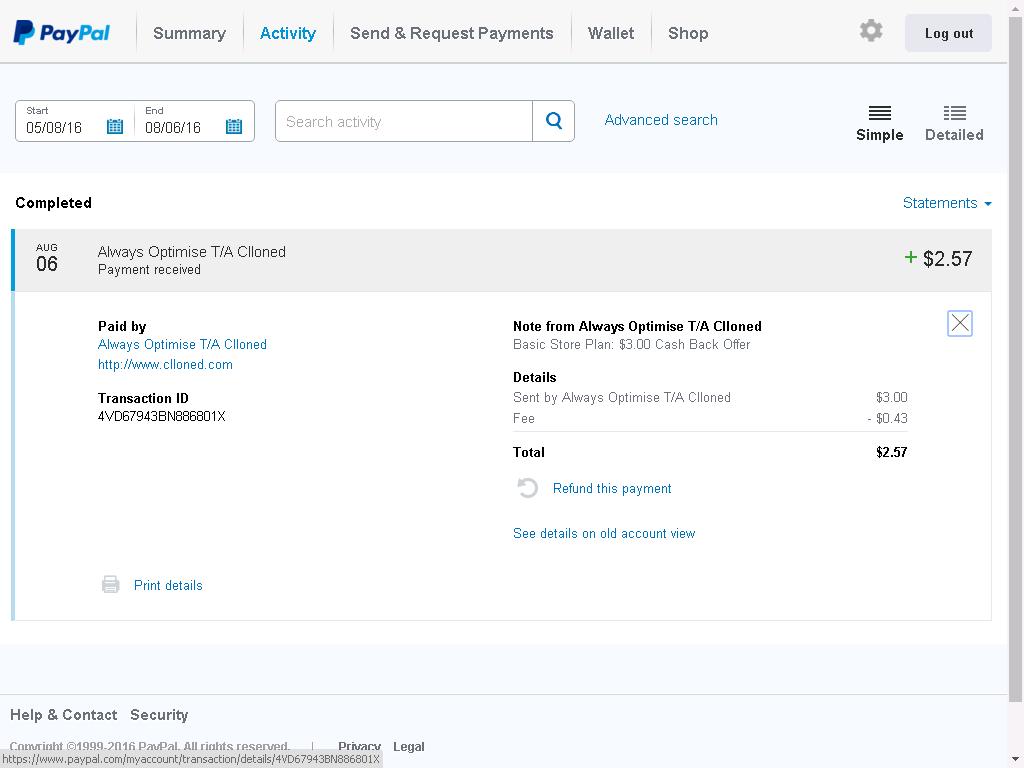Click the search magnifier button
1024x768 pixels.
pyautogui.click(x=554, y=121)
